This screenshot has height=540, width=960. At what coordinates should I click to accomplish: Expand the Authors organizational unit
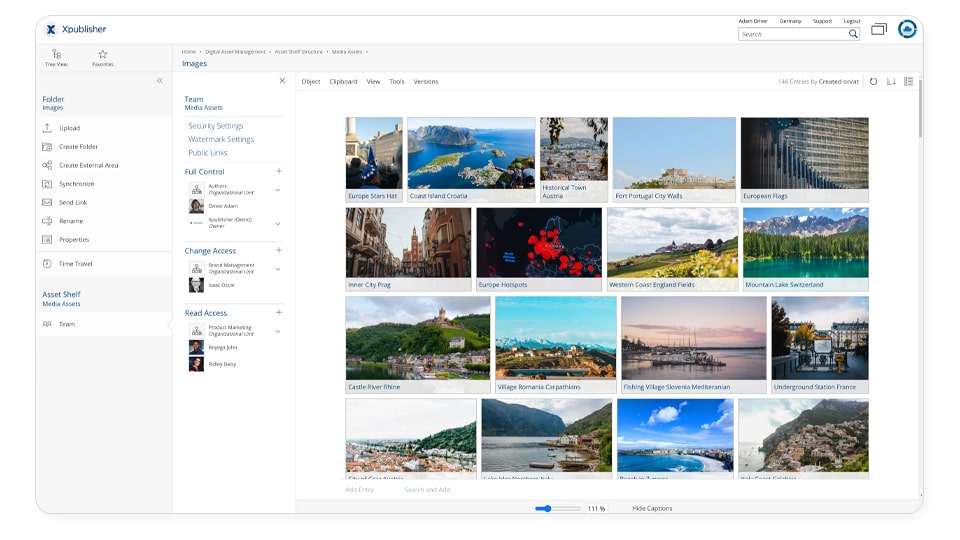(x=278, y=190)
